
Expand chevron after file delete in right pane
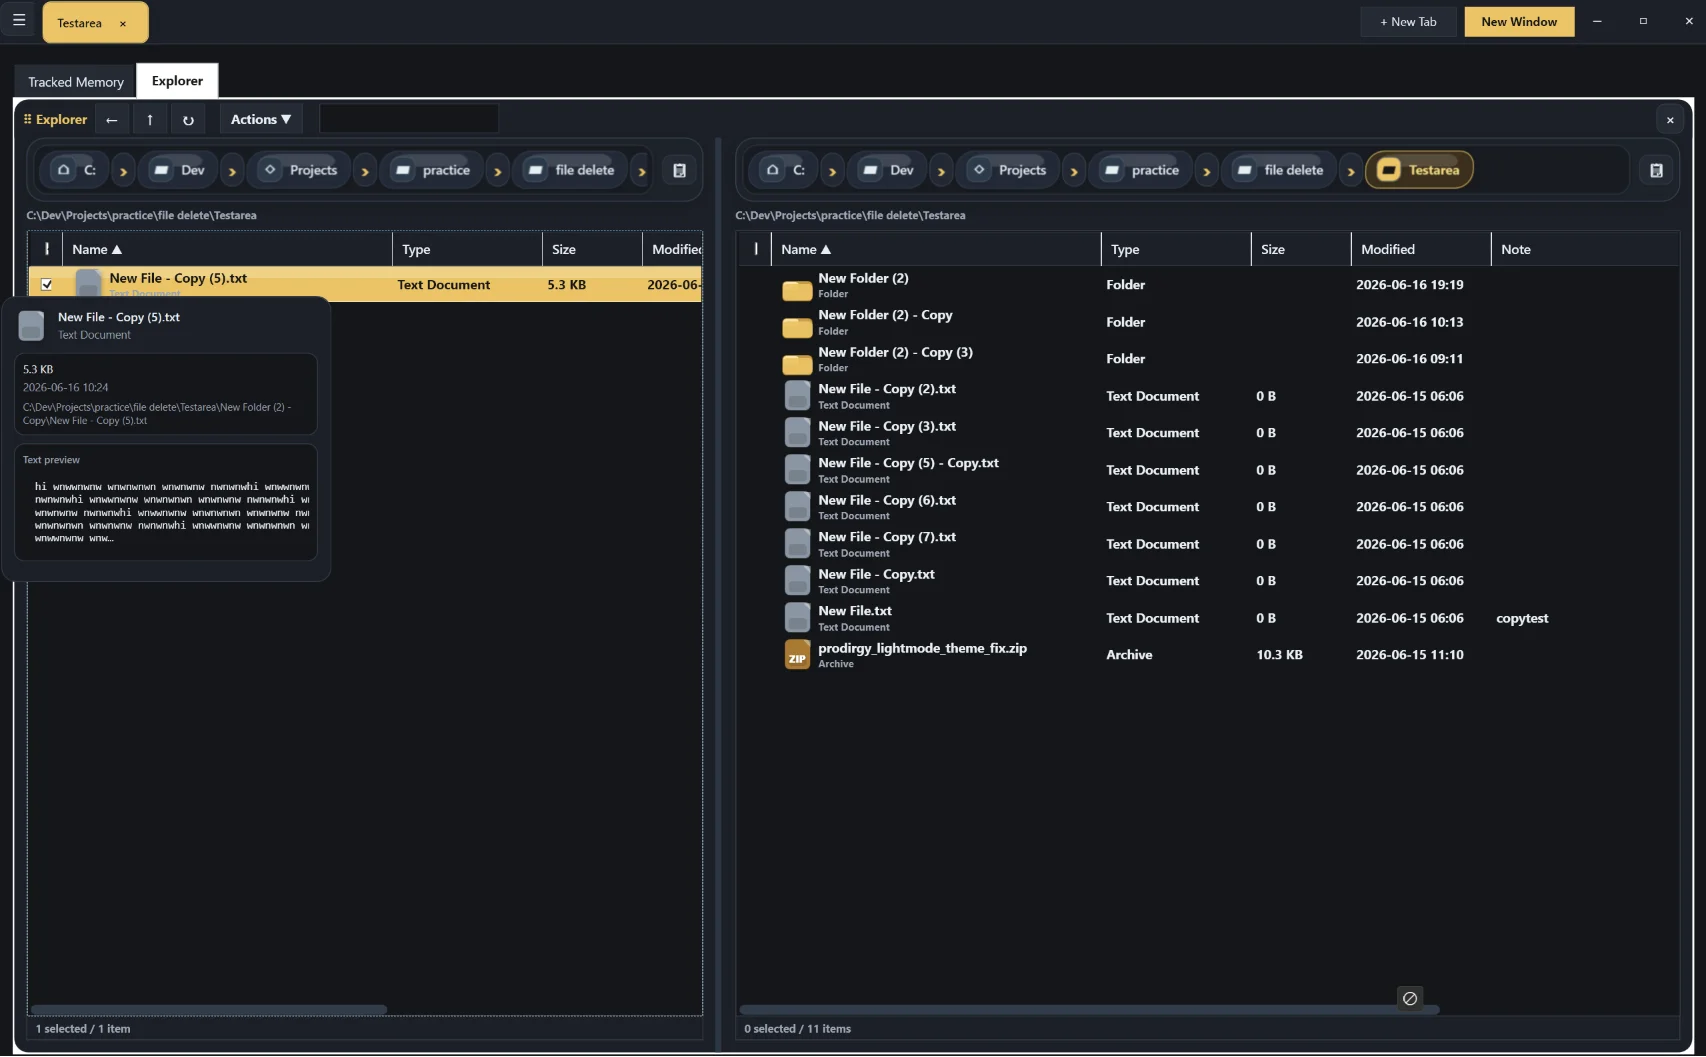coord(1351,171)
